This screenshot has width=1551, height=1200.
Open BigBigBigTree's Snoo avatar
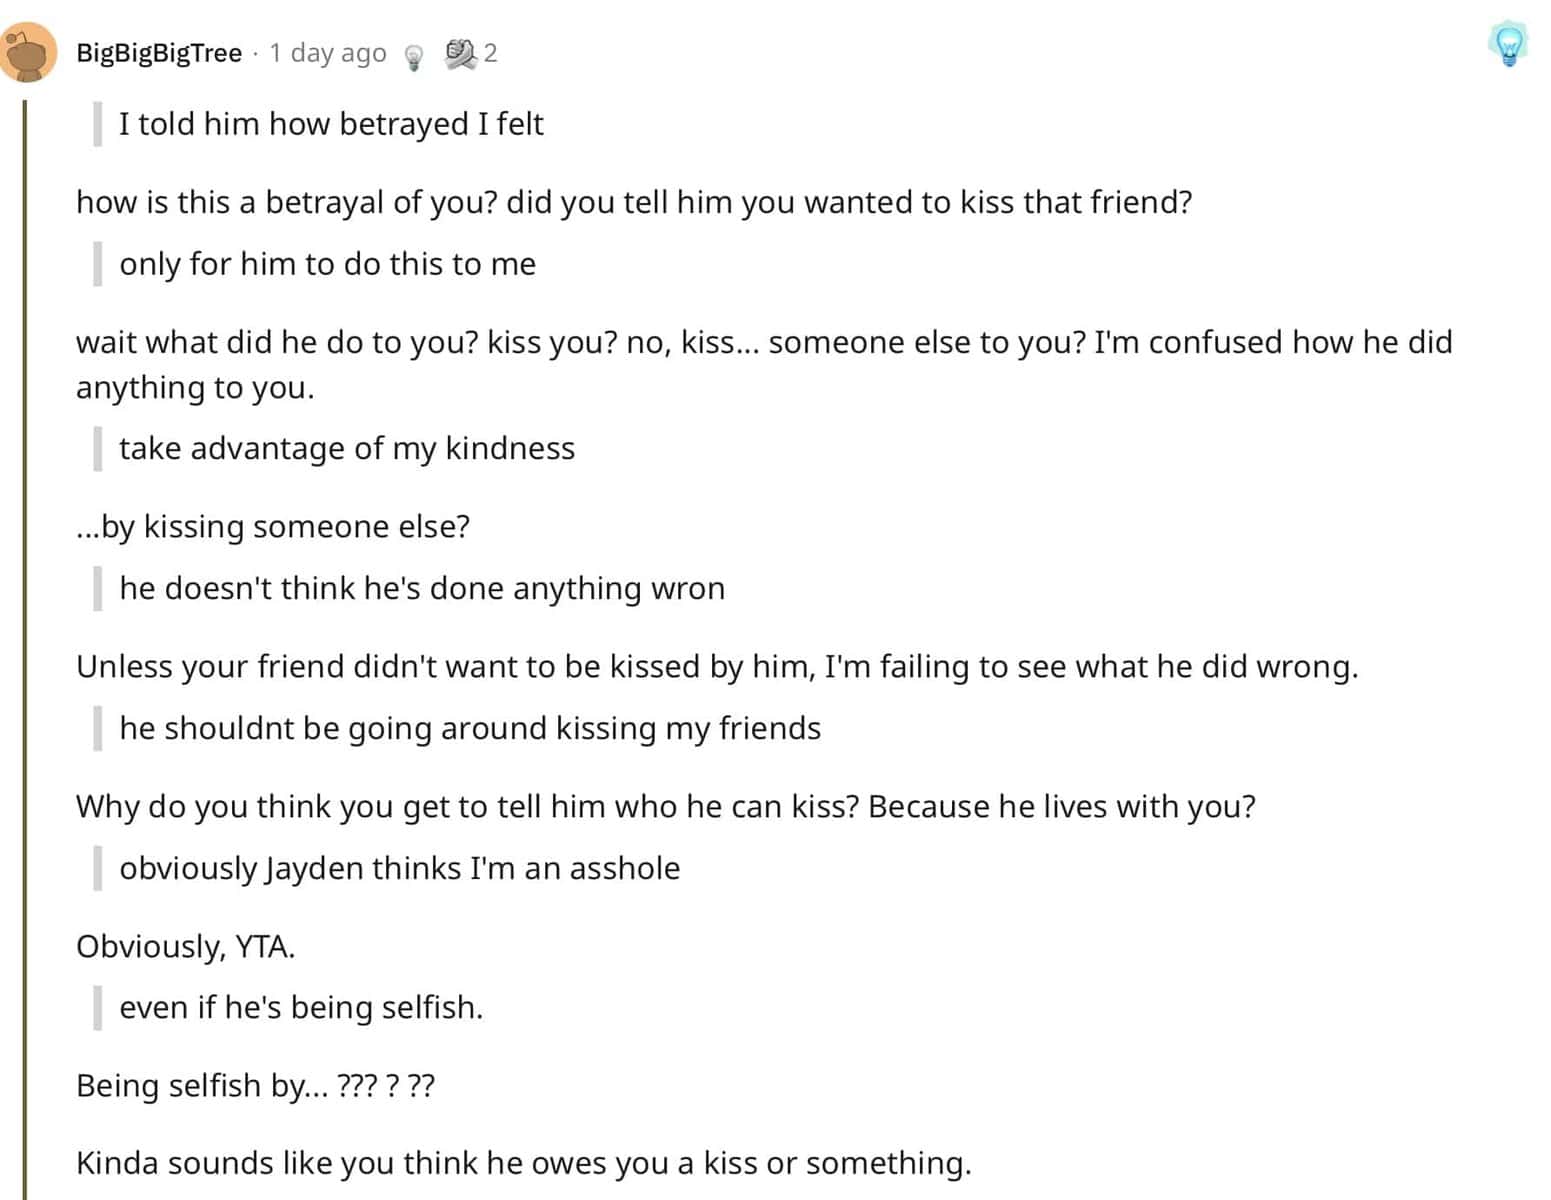(x=28, y=52)
